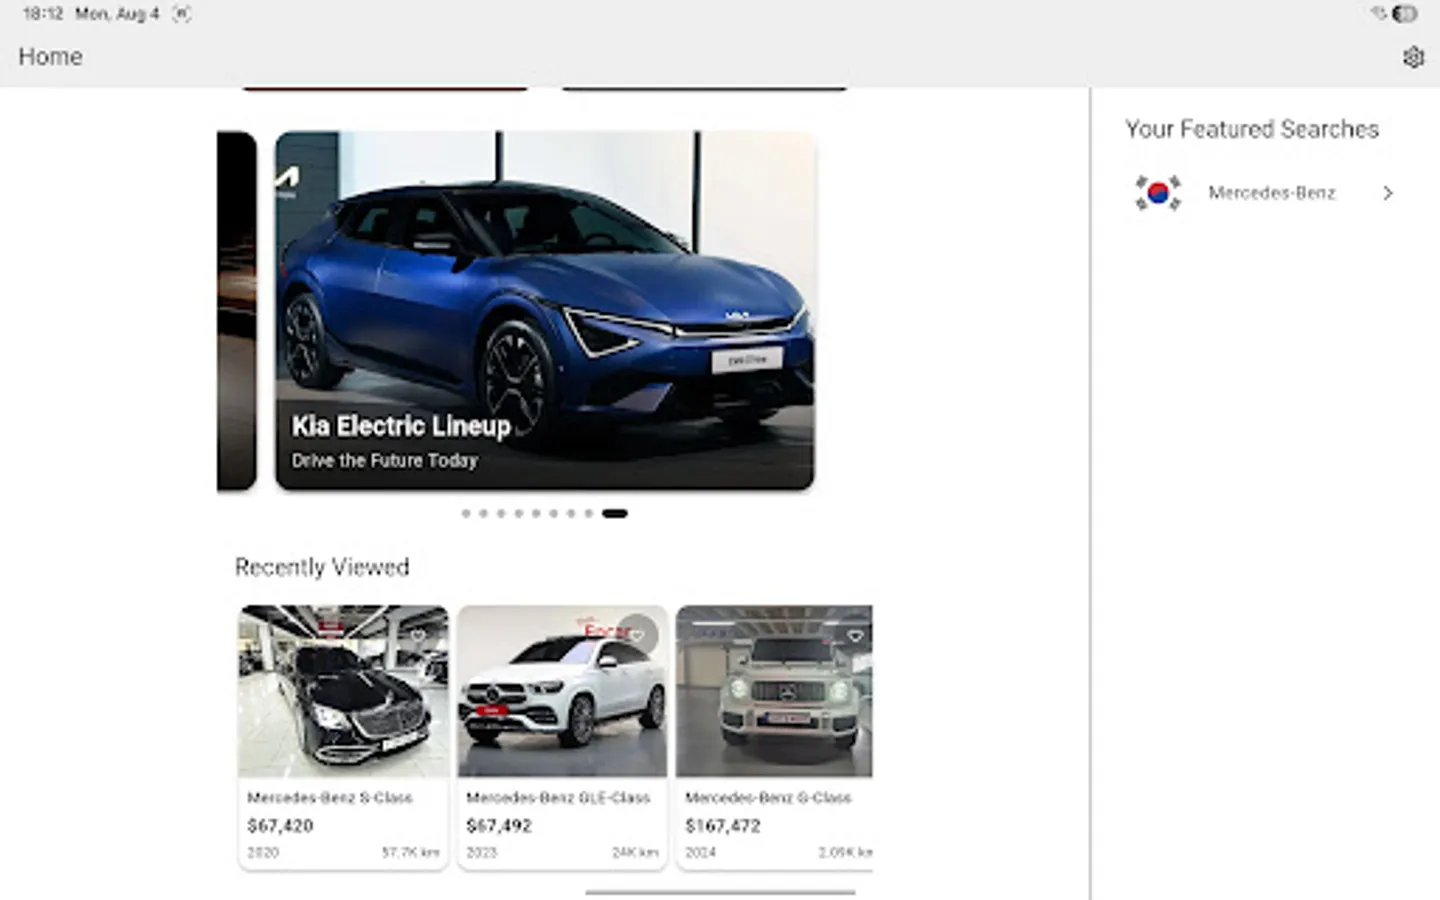Tap the 18:12 clock in status bar

point(43,14)
